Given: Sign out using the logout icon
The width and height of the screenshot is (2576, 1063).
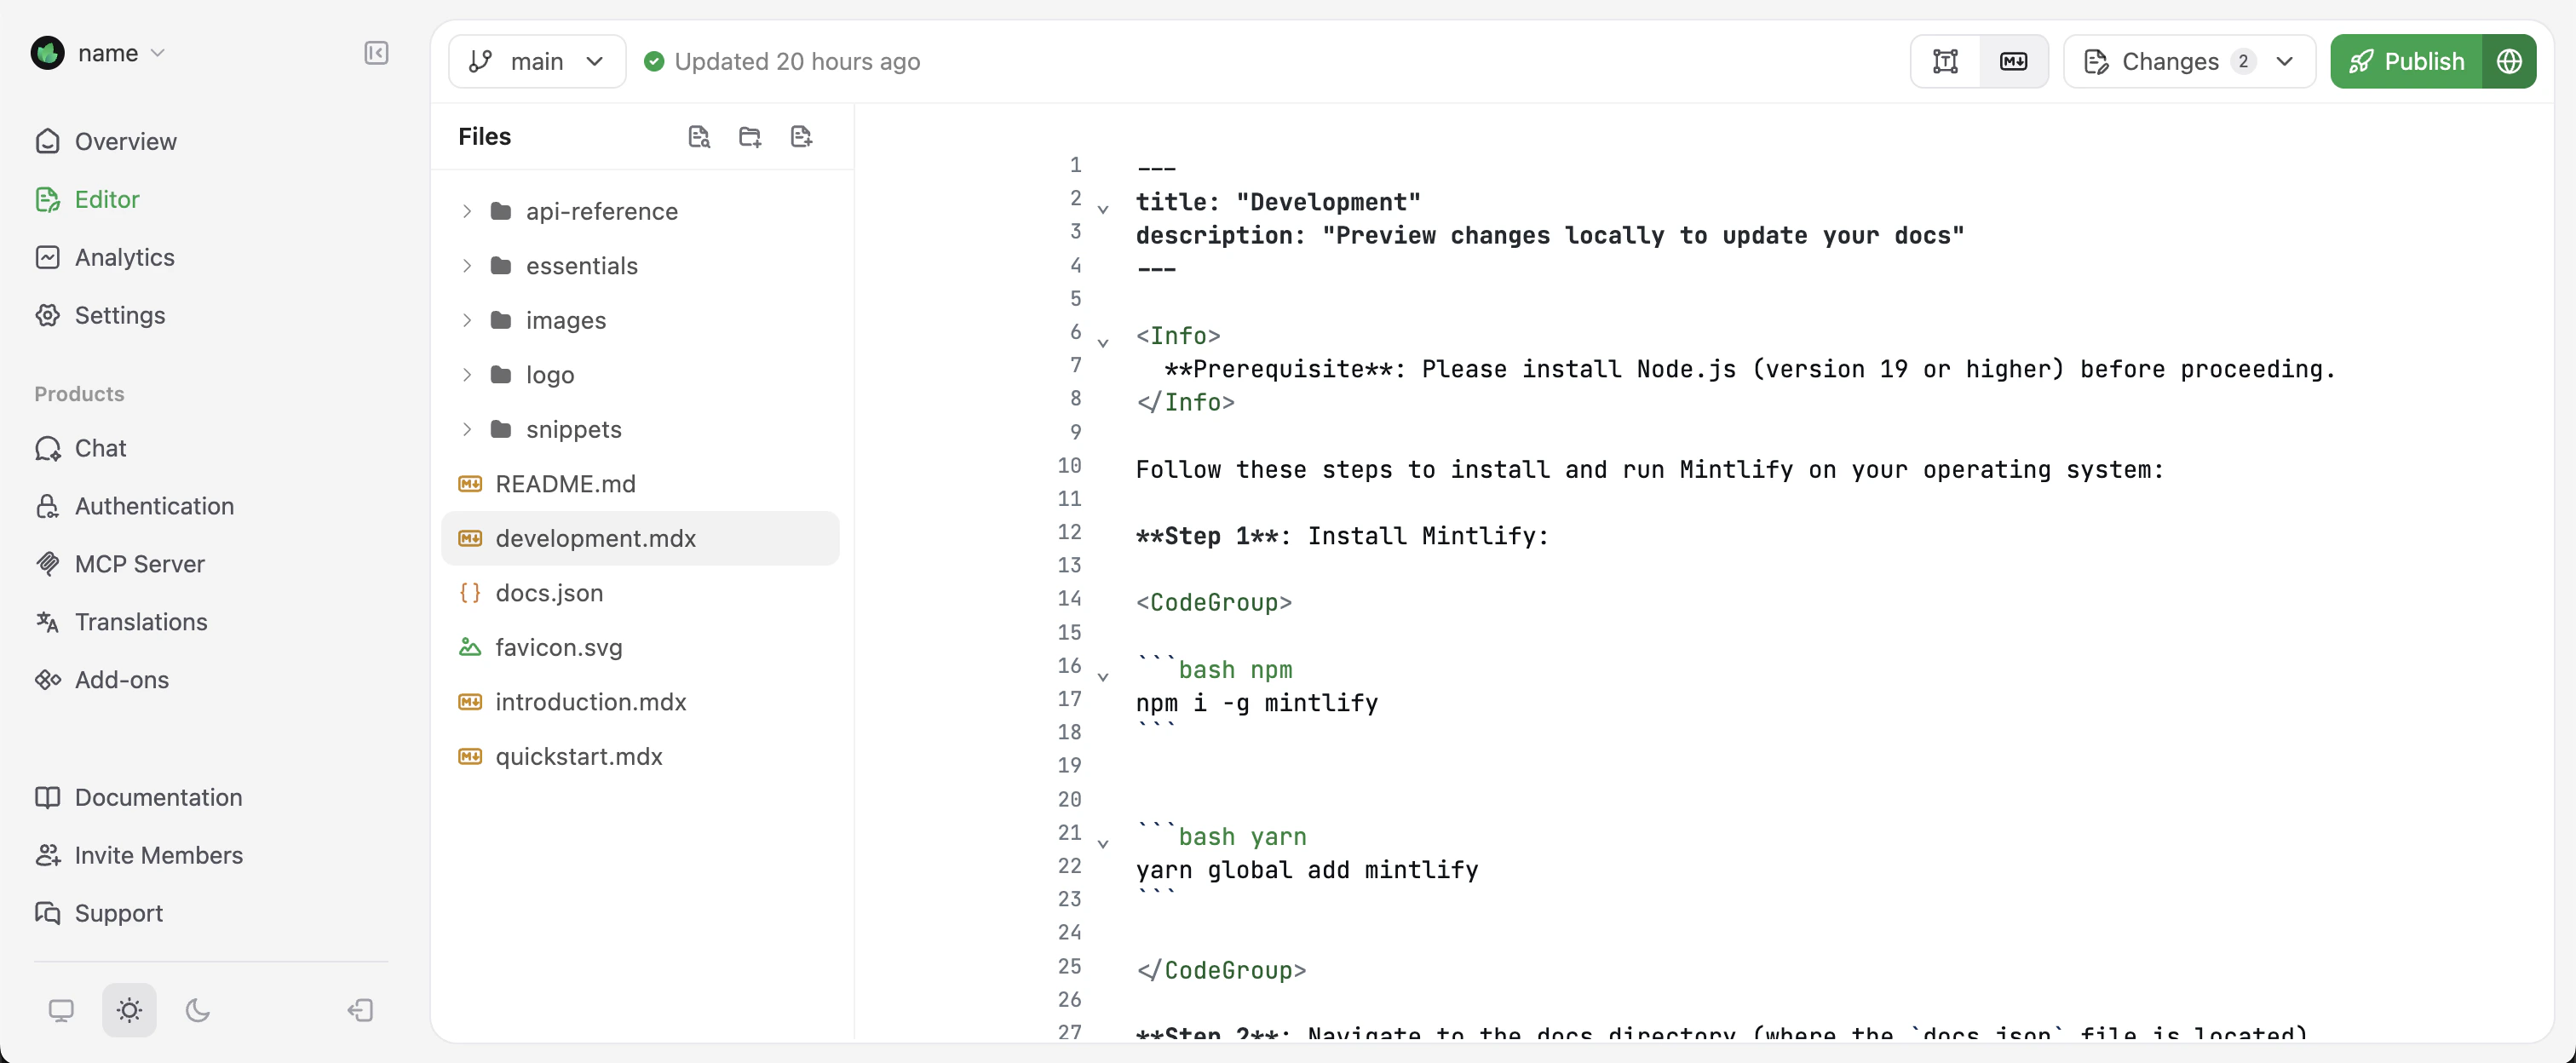Looking at the screenshot, I should [x=360, y=1010].
